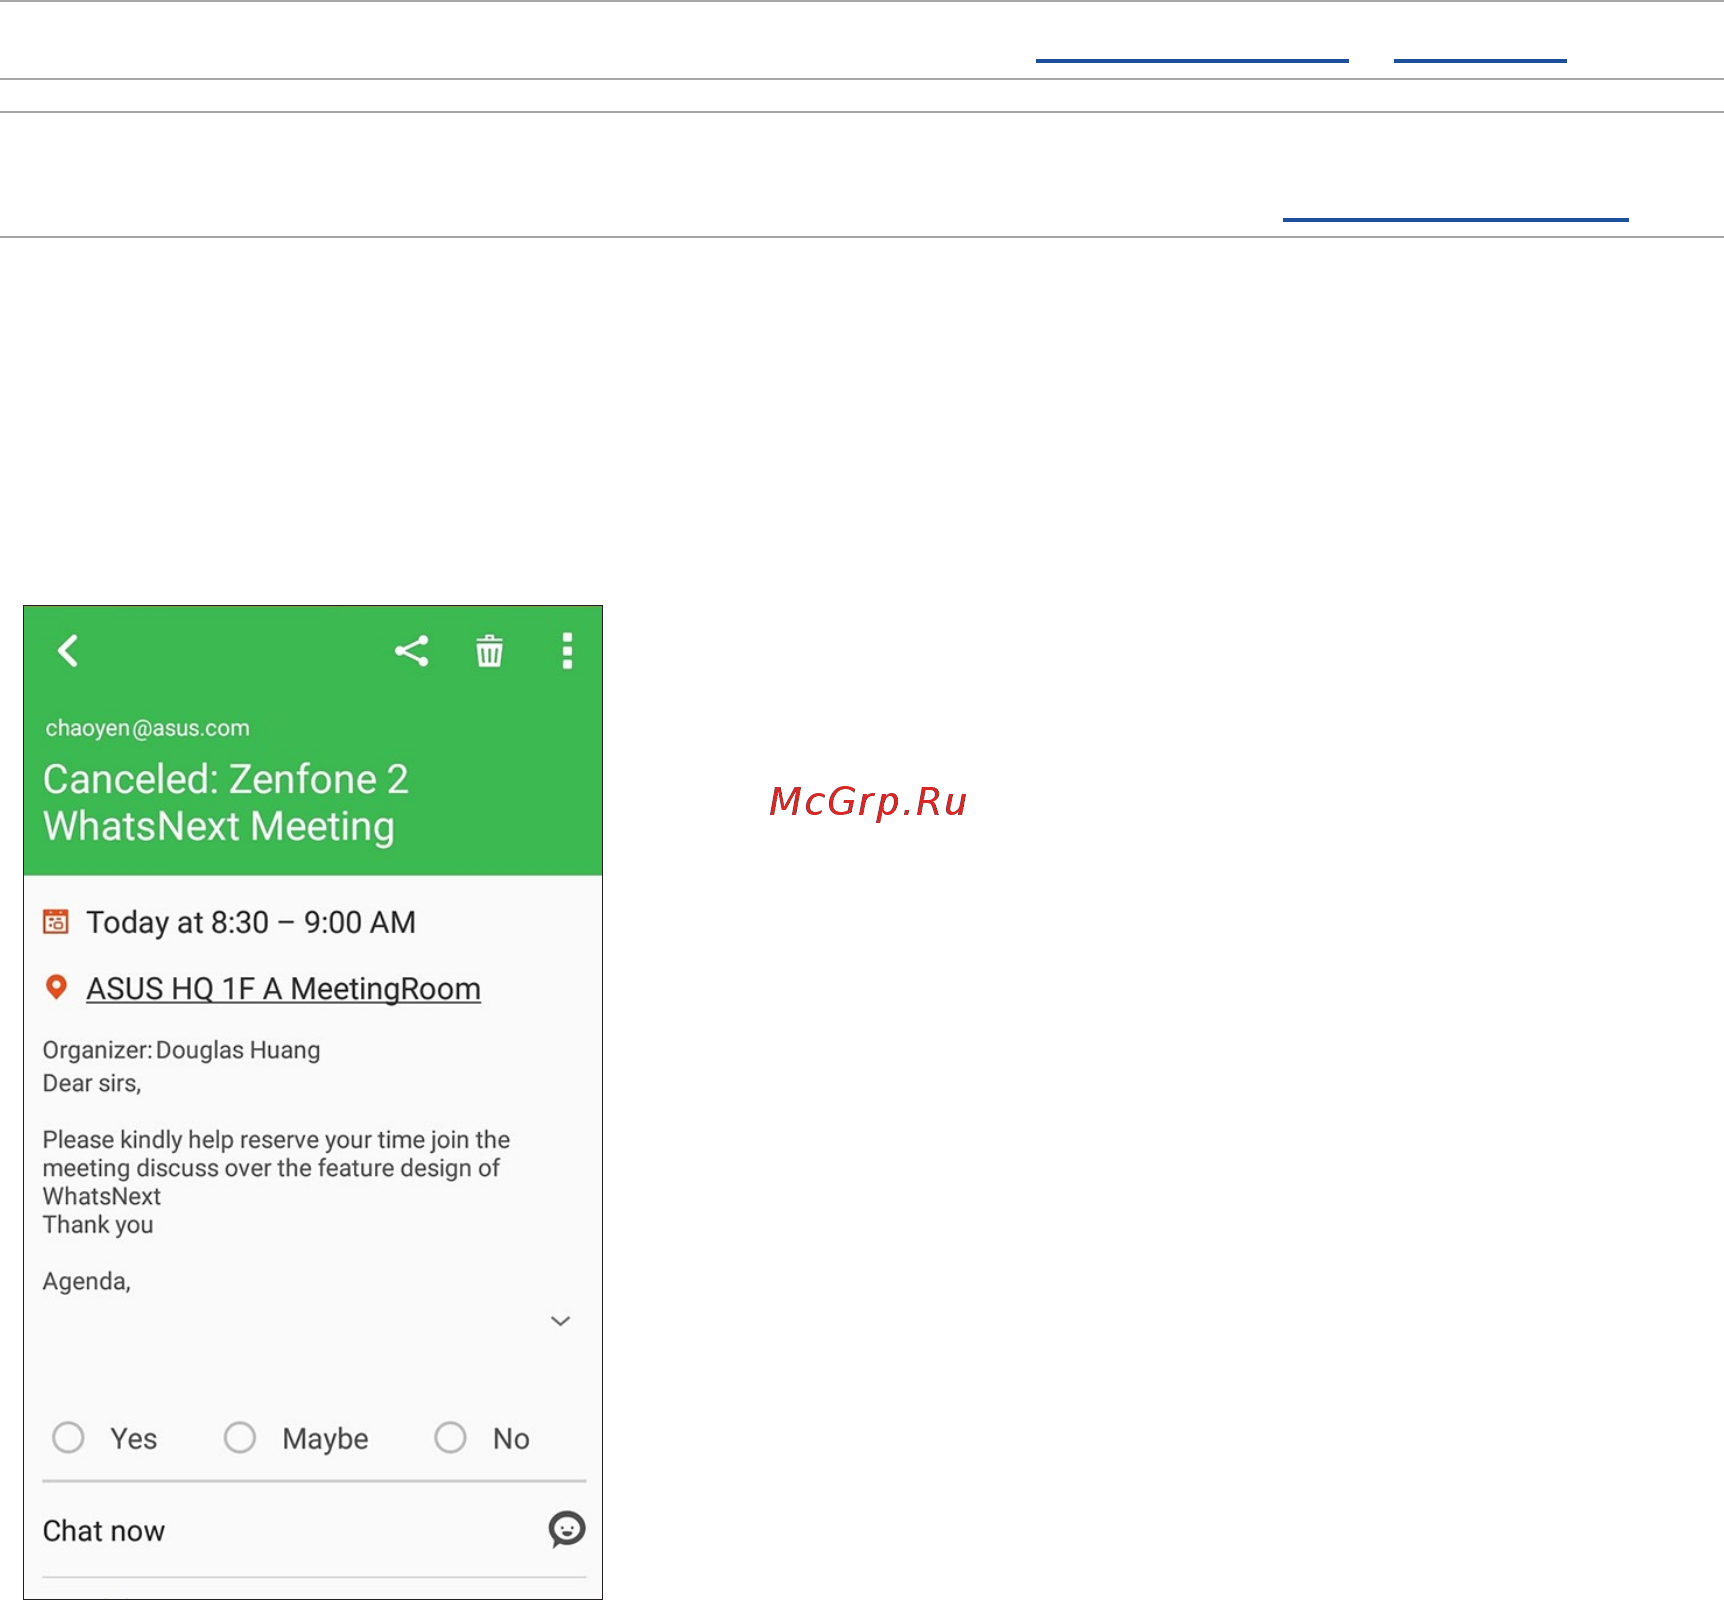This screenshot has height=1600, width=1724.
Task: Tap the Agenda, line
Action: (x=87, y=1281)
